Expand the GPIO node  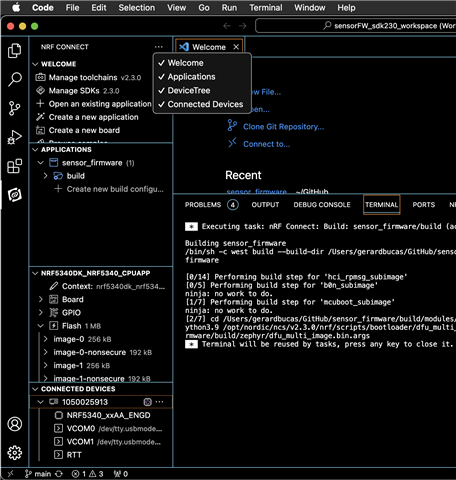click(41, 312)
